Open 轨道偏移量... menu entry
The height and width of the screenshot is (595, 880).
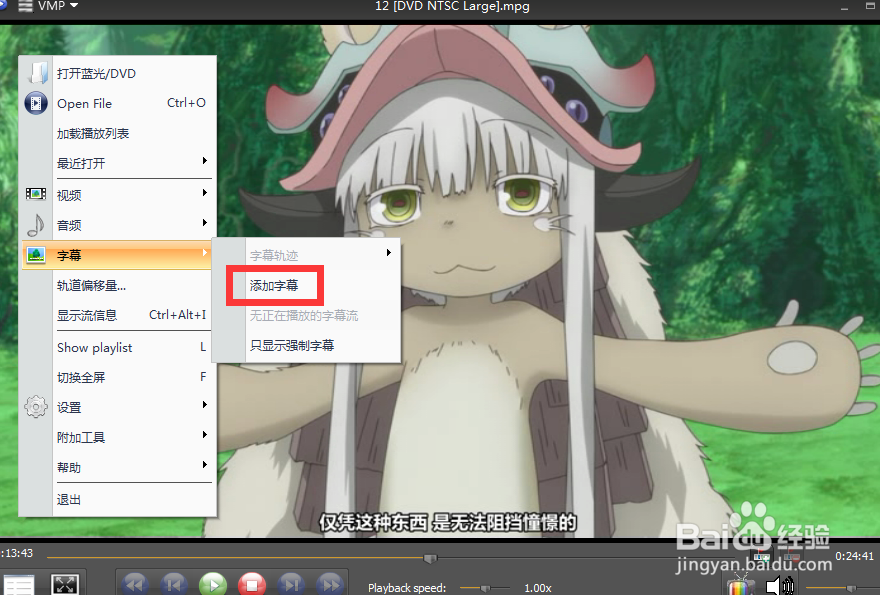click(x=118, y=286)
